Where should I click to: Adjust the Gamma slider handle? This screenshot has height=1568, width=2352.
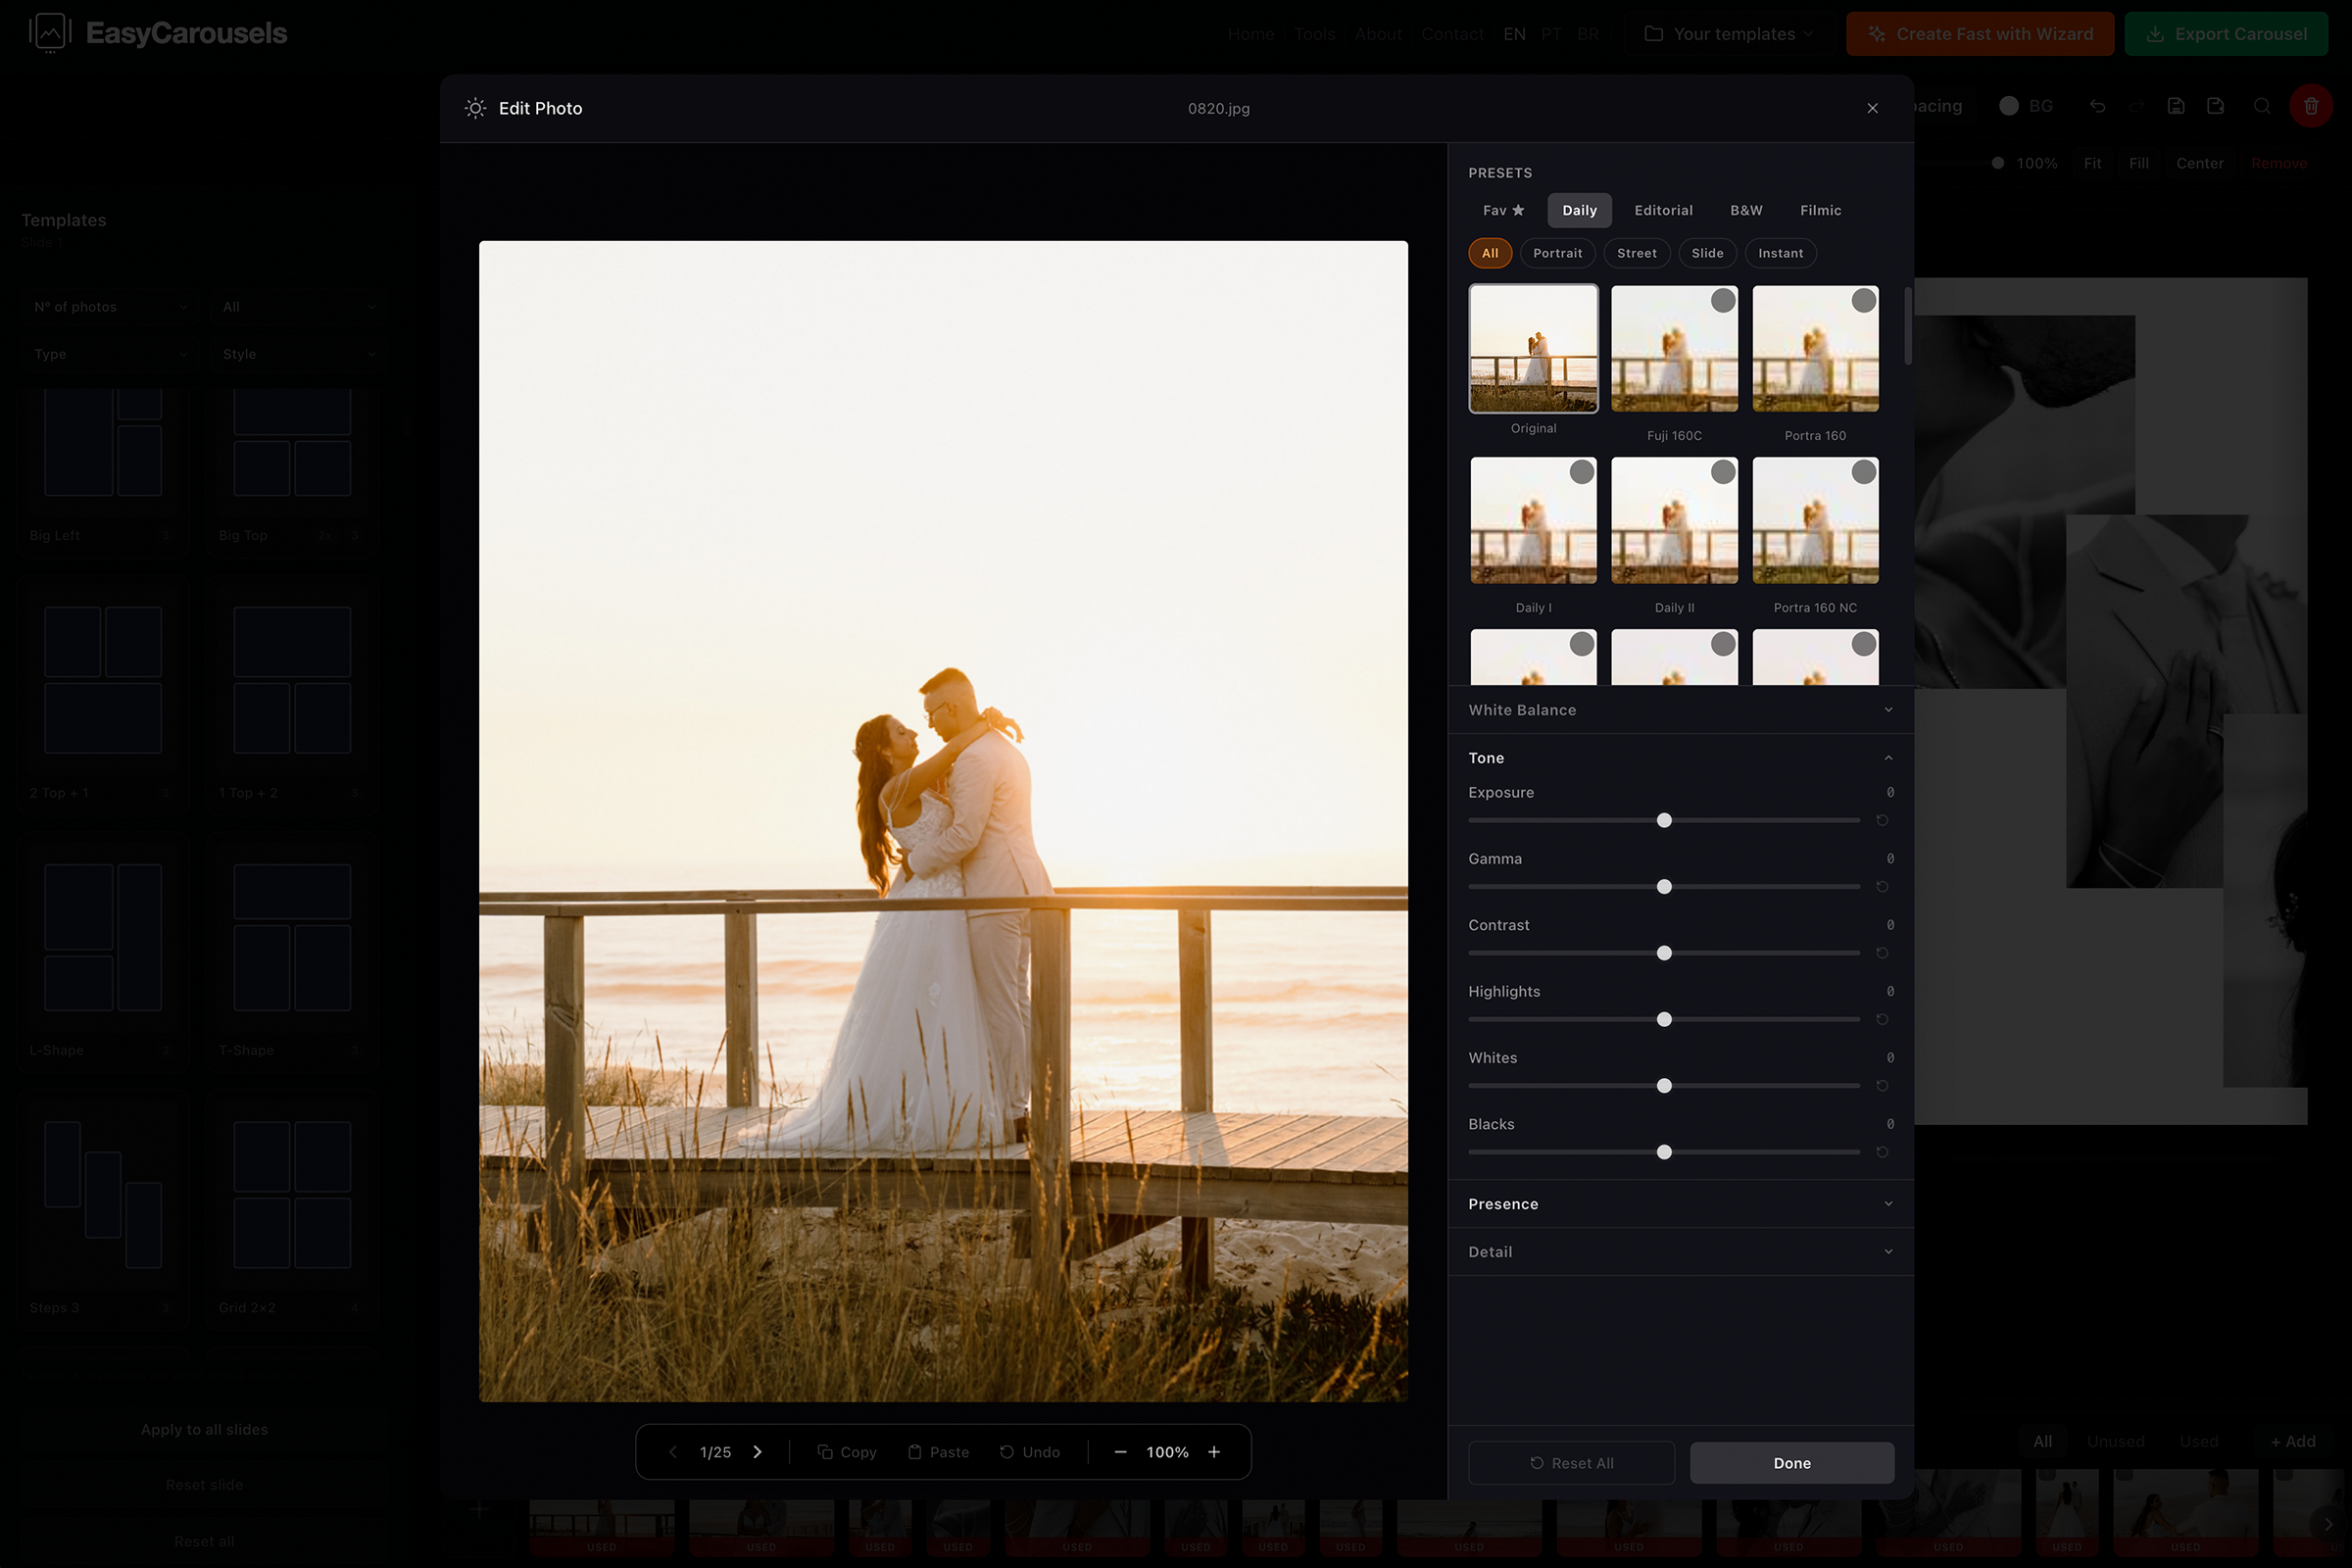1664,887
